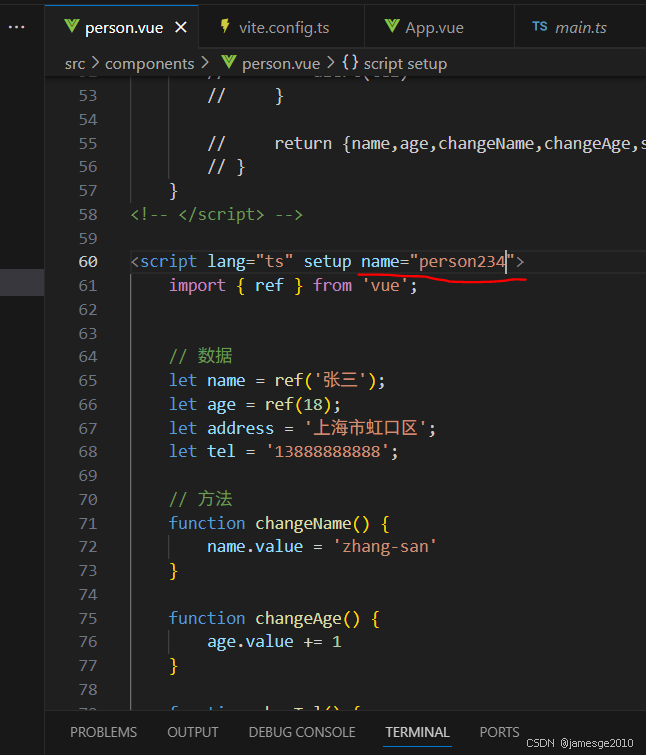
Task: Click line number 71 in the gutter
Action: tap(88, 524)
